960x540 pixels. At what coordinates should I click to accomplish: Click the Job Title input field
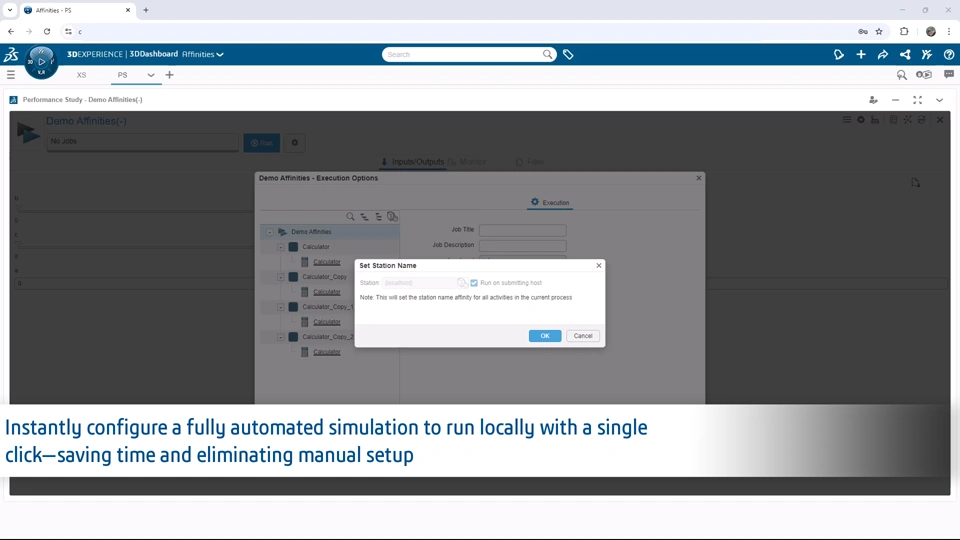pos(522,230)
